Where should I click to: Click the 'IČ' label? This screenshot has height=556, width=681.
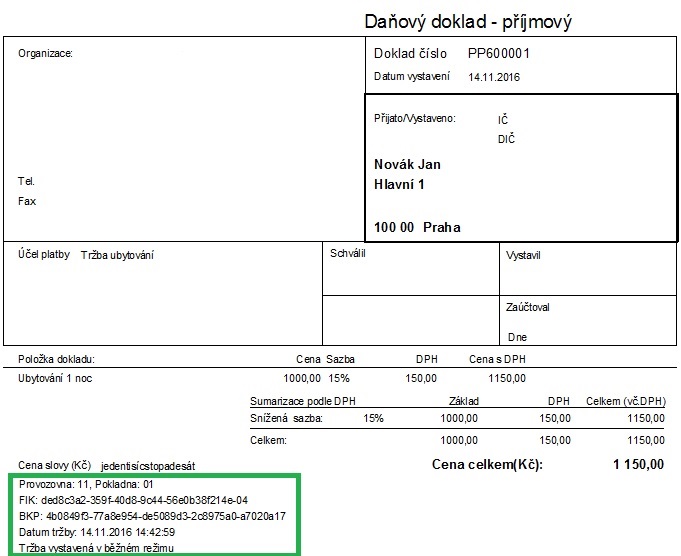click(x=503, y=119)
